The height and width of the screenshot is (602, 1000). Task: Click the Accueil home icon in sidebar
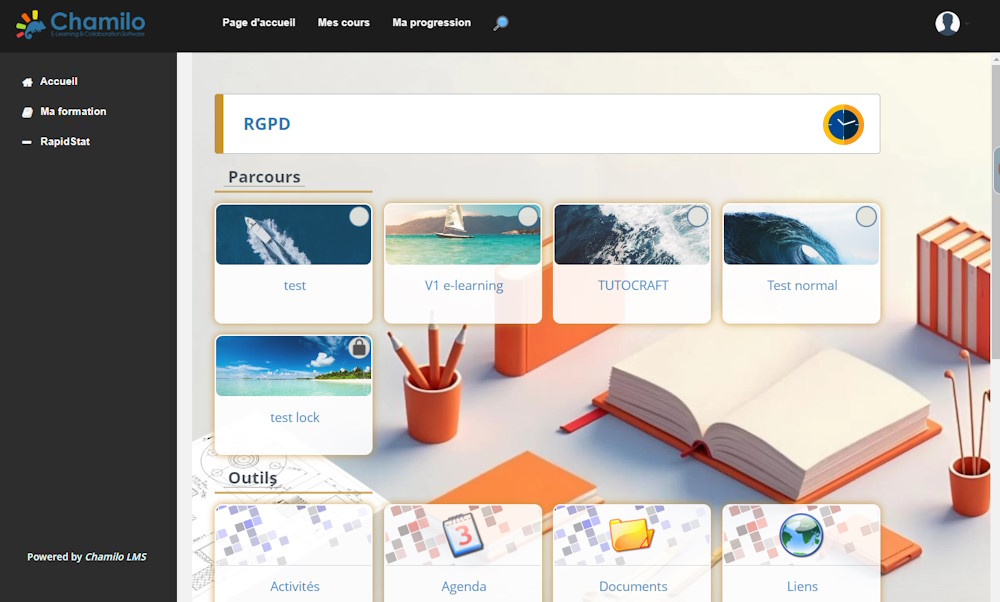(28, 82)
